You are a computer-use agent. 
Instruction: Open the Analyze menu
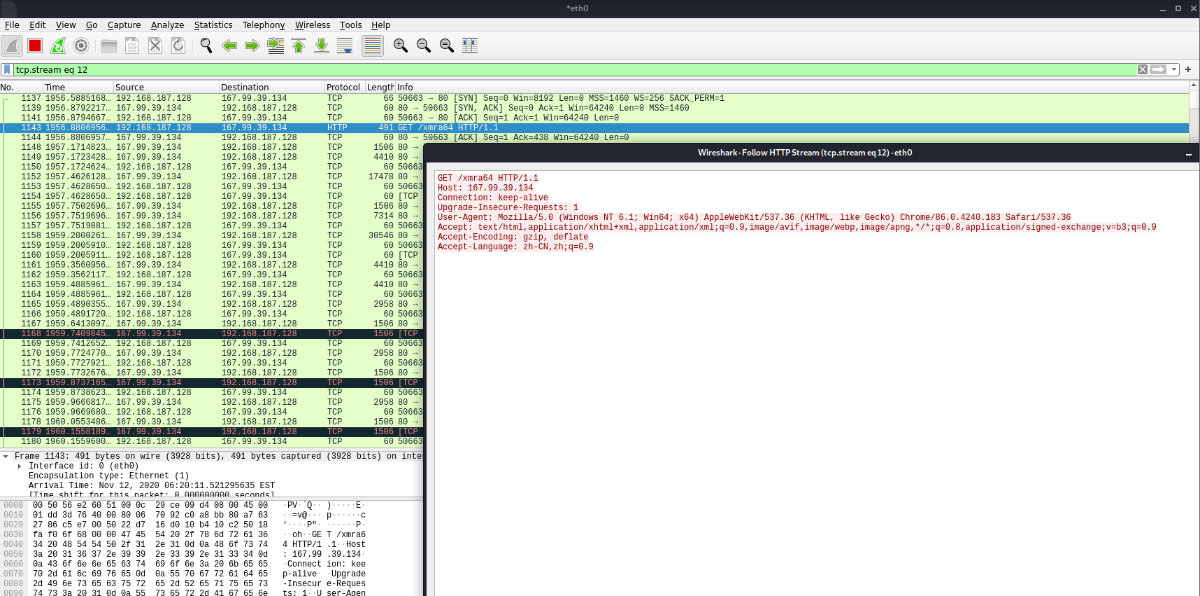167,24
